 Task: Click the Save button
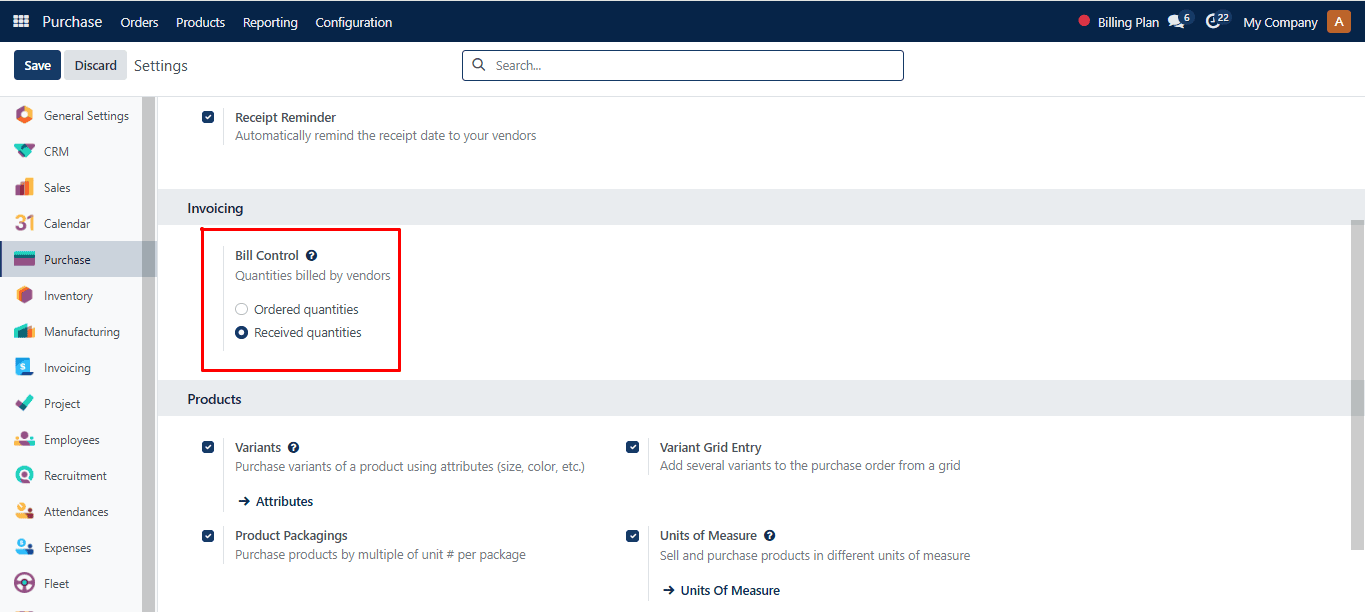pyautogui.click(x=37, y=65)
